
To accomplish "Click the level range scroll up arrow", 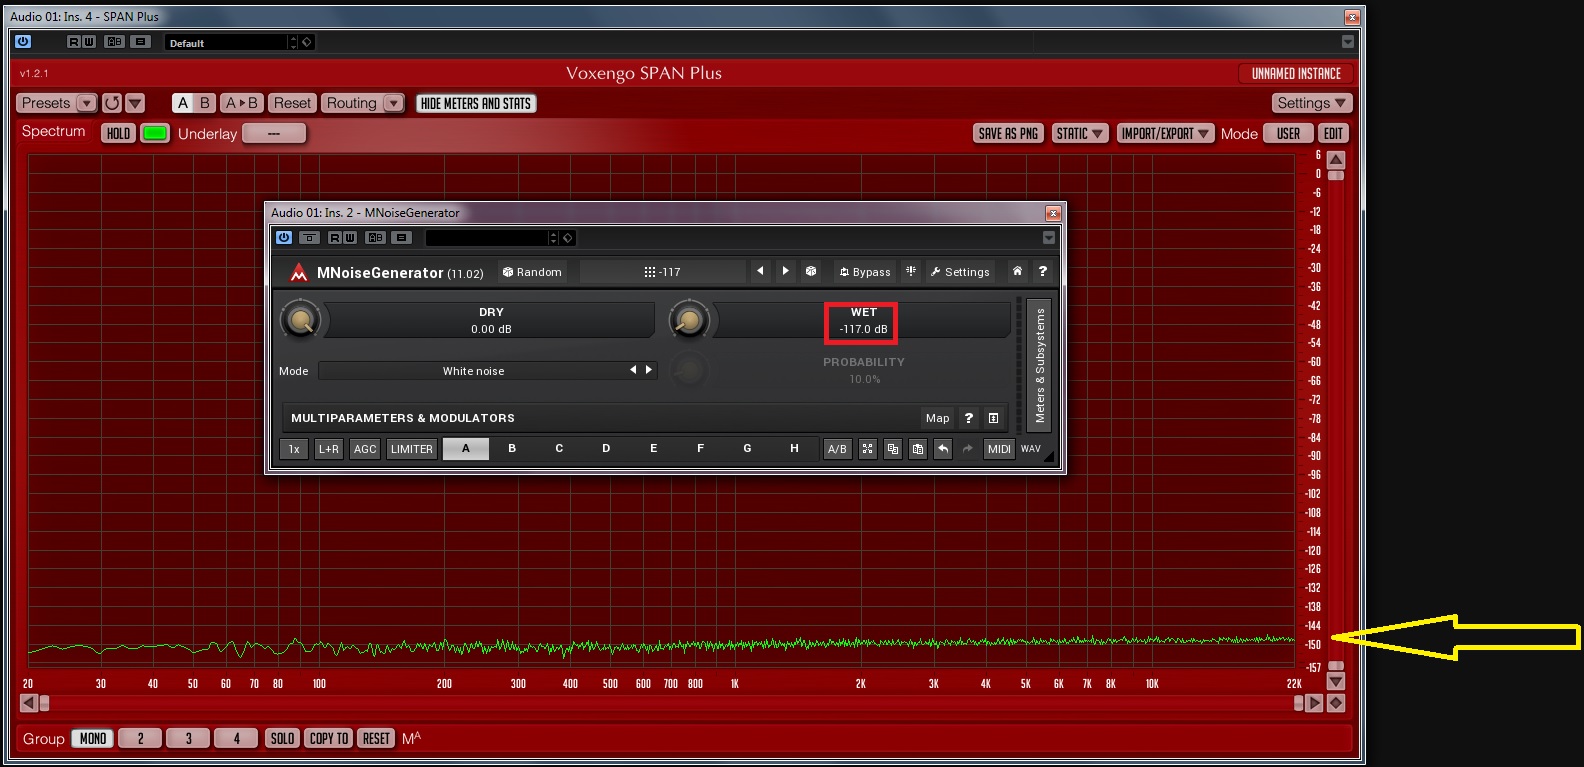I will pos(1336,160).
